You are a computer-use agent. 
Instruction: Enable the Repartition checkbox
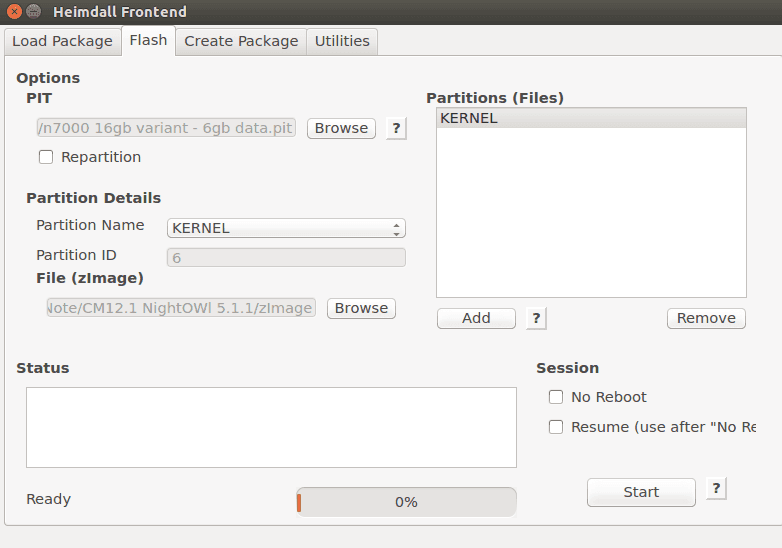(x=46, y=157)
